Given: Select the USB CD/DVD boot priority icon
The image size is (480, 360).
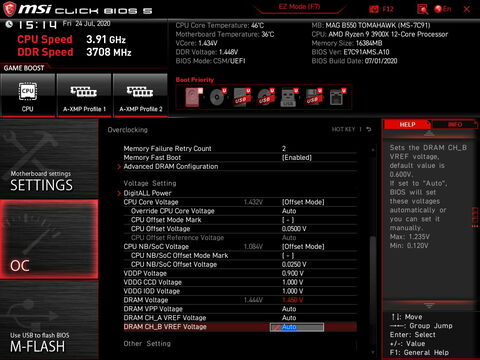Looking at the screenshot, I should [266, 97].
